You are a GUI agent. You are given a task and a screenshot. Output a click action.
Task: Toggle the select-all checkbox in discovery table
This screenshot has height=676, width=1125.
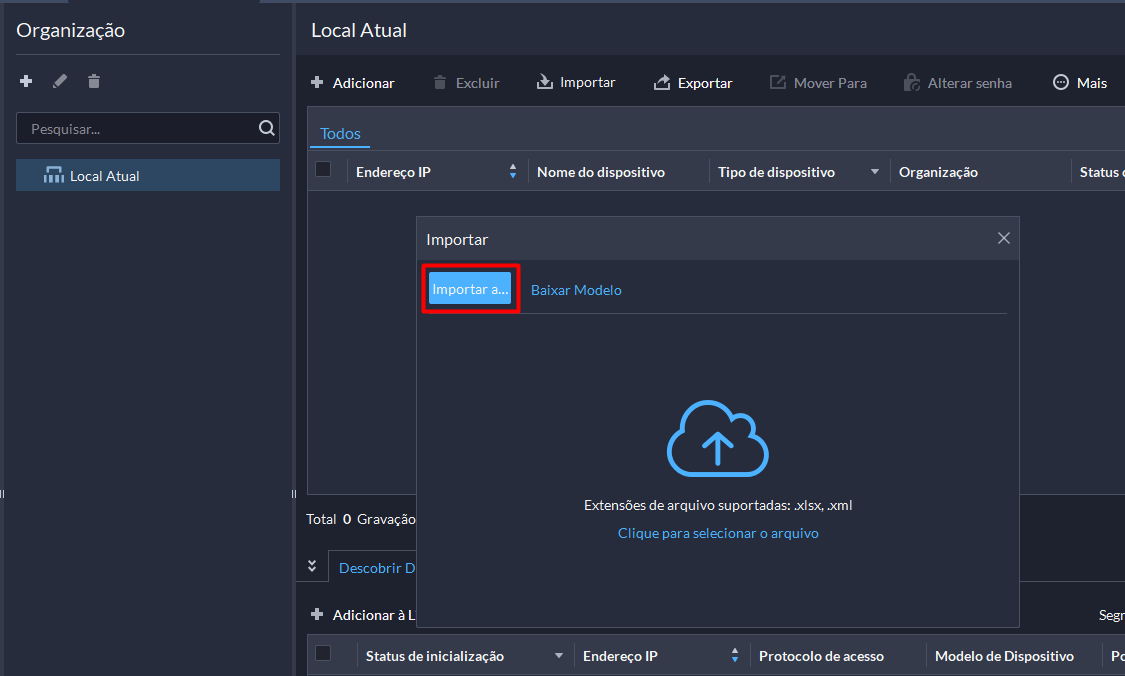point(323,654)
